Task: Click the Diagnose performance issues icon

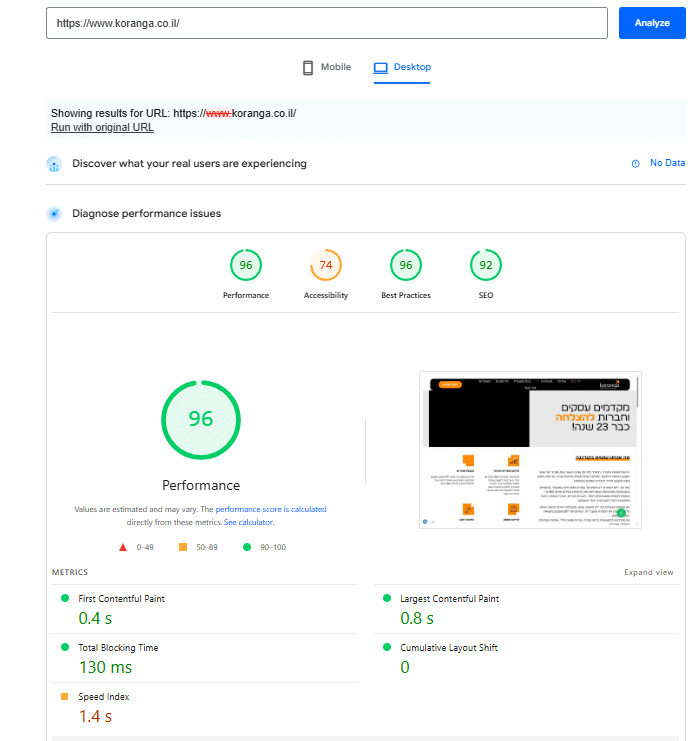Action: tap(54, 214)
